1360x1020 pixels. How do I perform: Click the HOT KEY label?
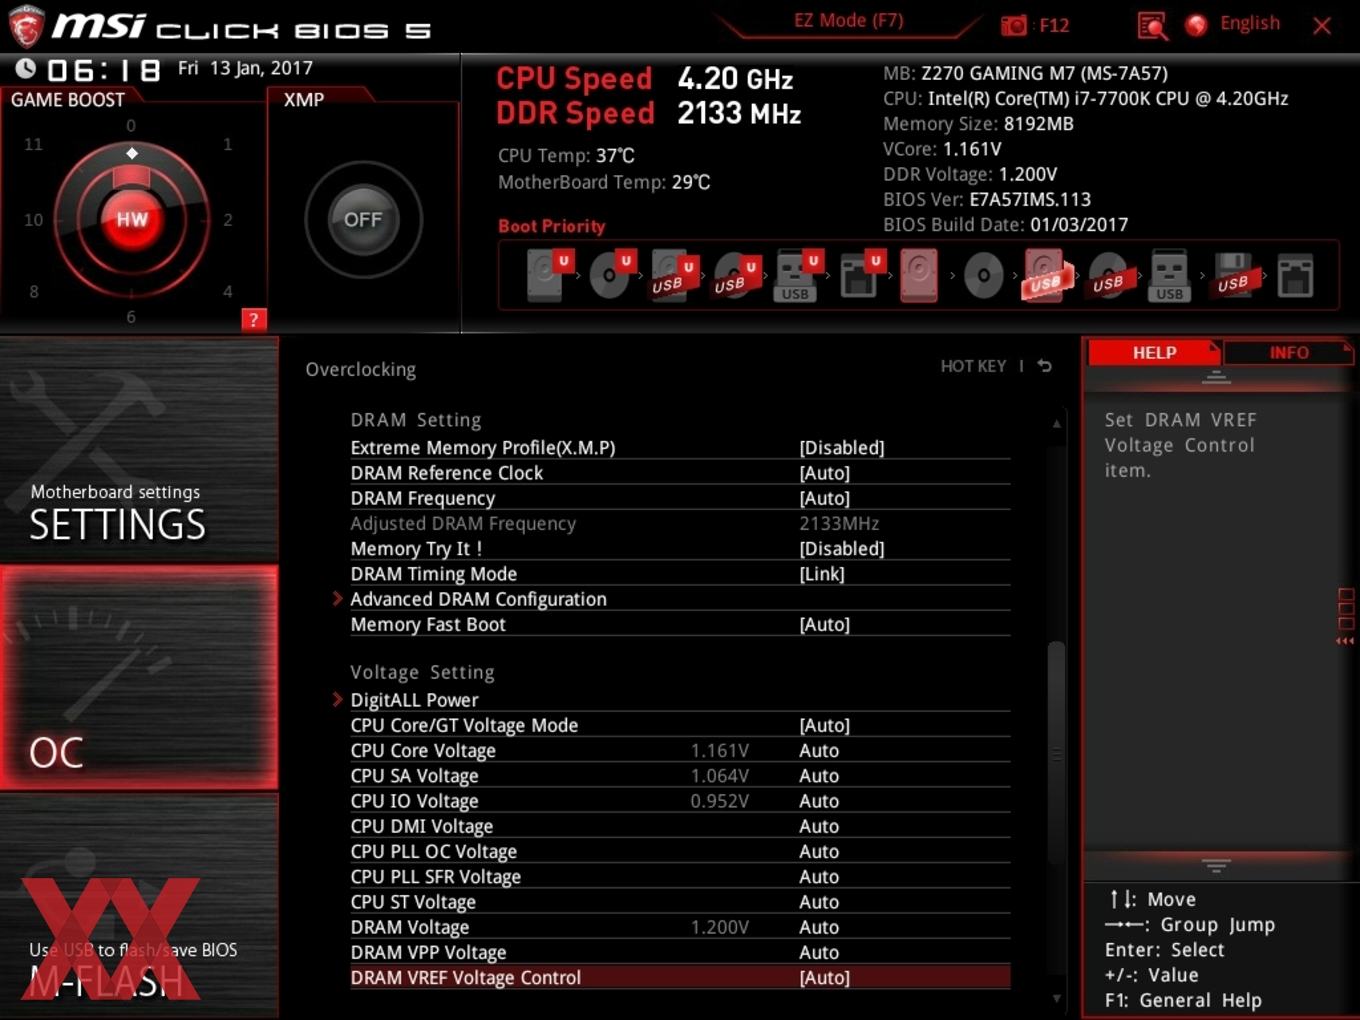(972, 366)
